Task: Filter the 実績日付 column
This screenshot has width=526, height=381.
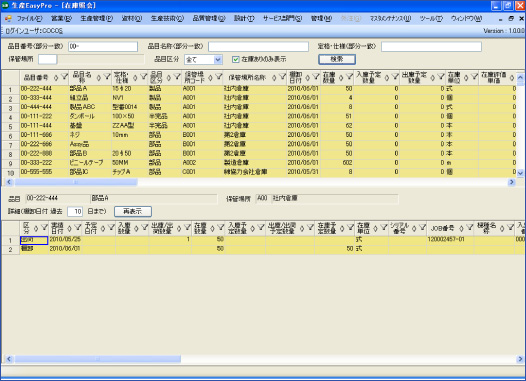Action: (x=77, y=227)
